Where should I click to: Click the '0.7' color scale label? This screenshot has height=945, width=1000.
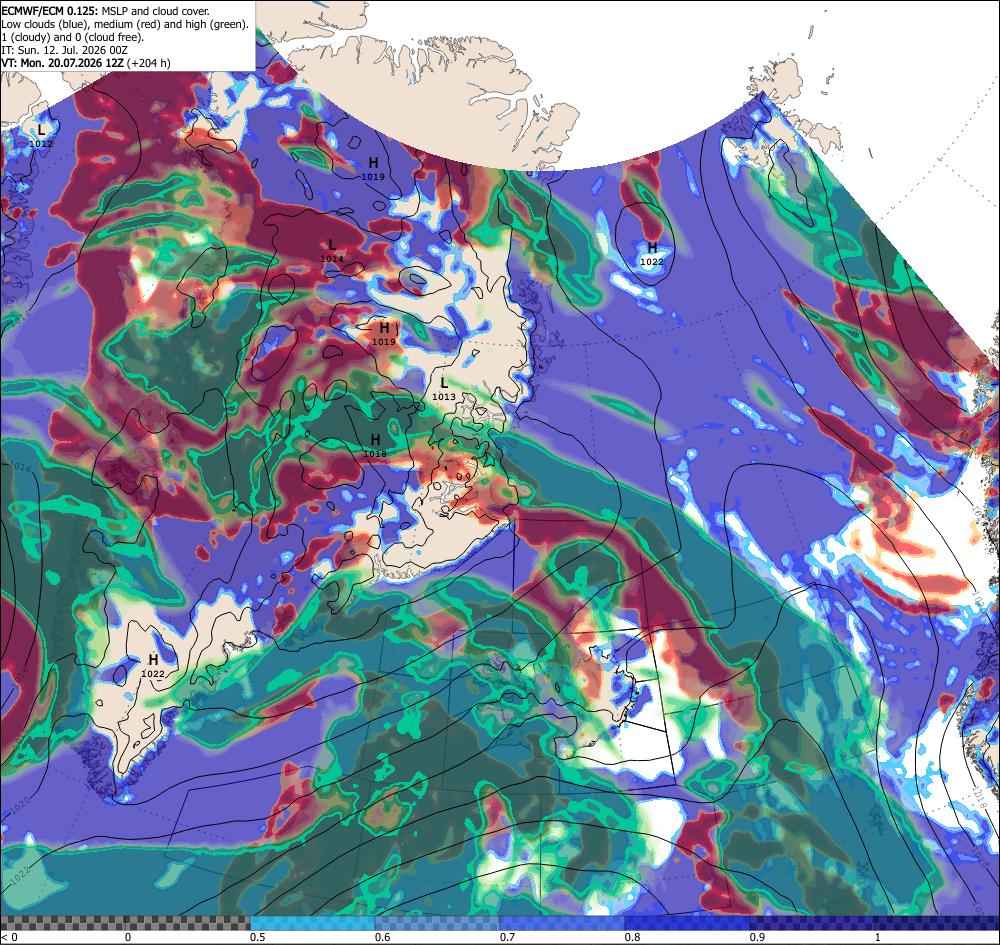pyautogui.click(x=508, y=937)
